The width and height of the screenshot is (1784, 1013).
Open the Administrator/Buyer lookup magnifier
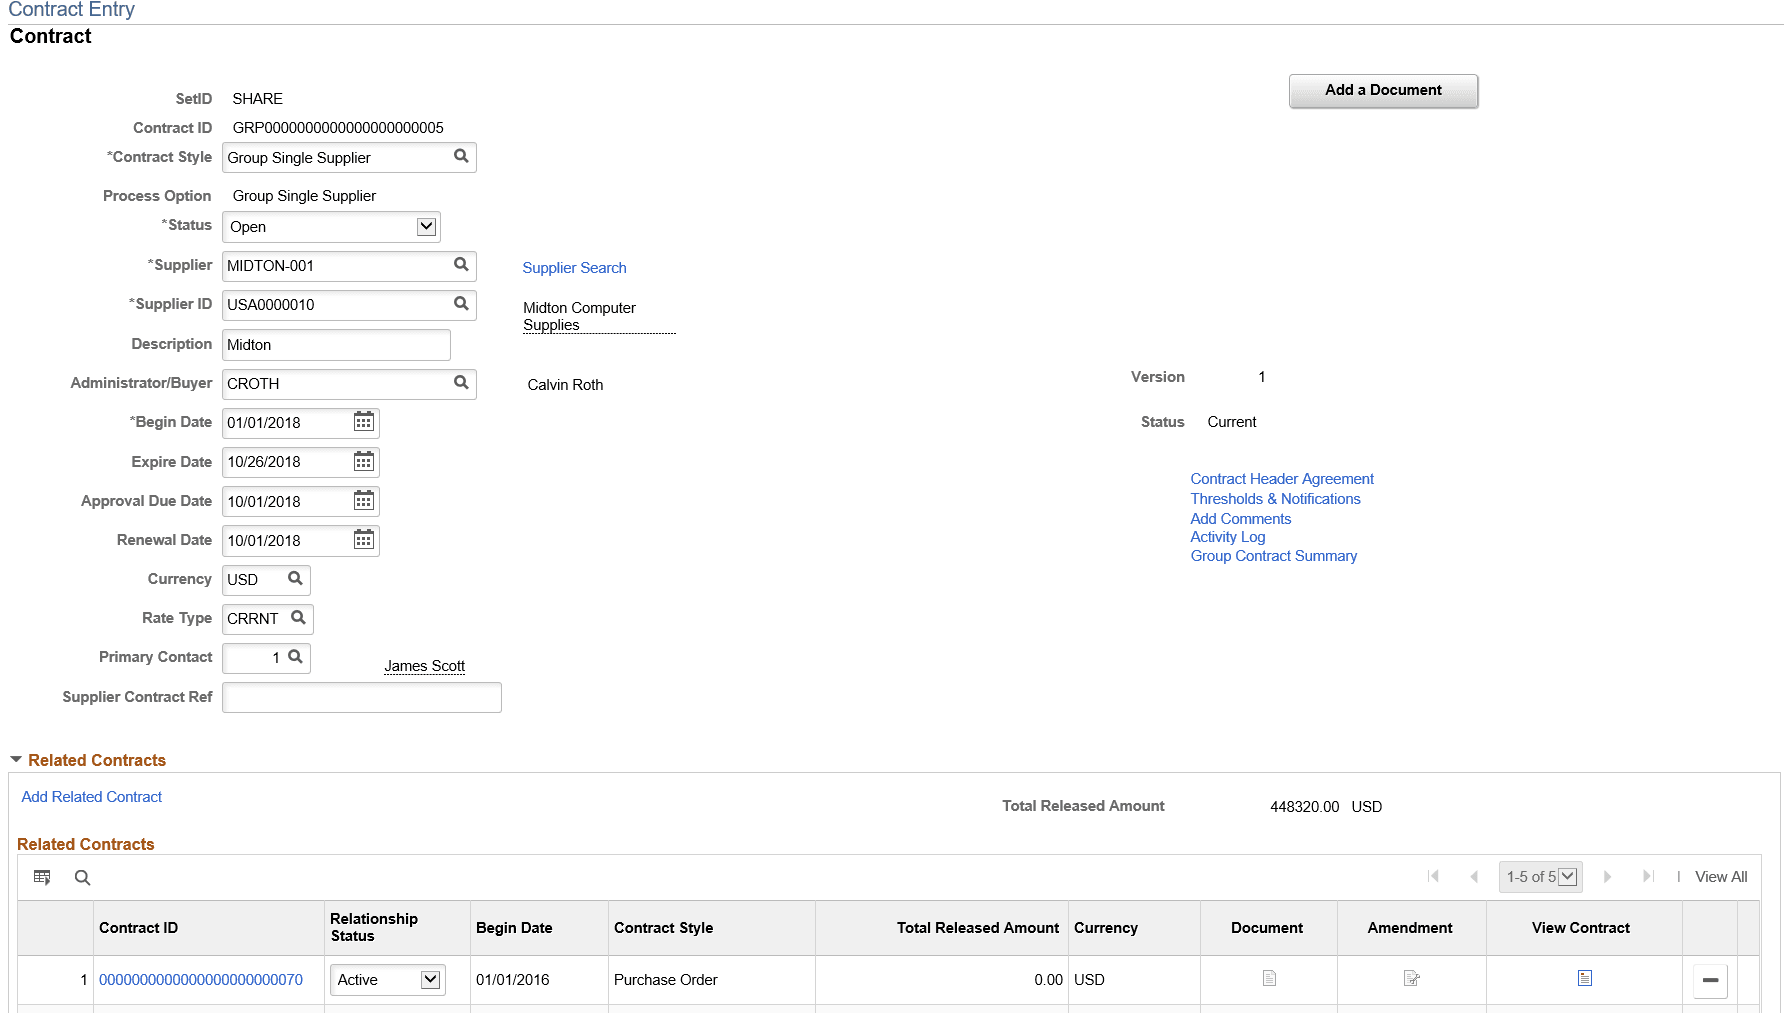(461, 383)
